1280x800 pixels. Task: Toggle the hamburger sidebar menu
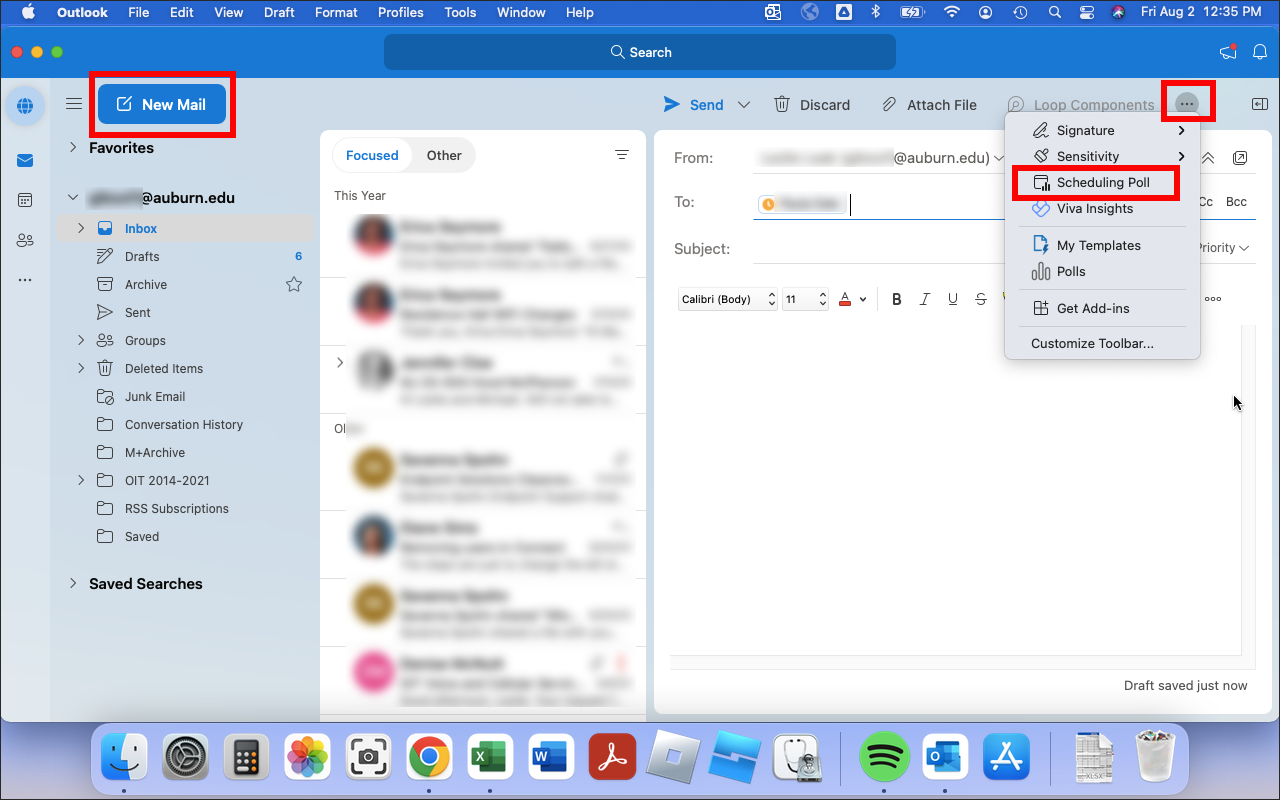(x=74, y=104)
